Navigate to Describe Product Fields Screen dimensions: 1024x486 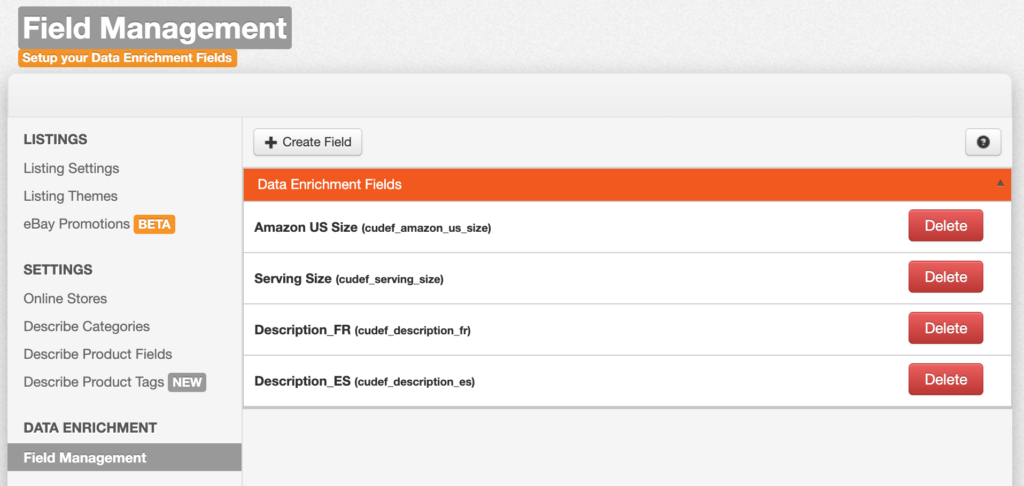[97, 354]
